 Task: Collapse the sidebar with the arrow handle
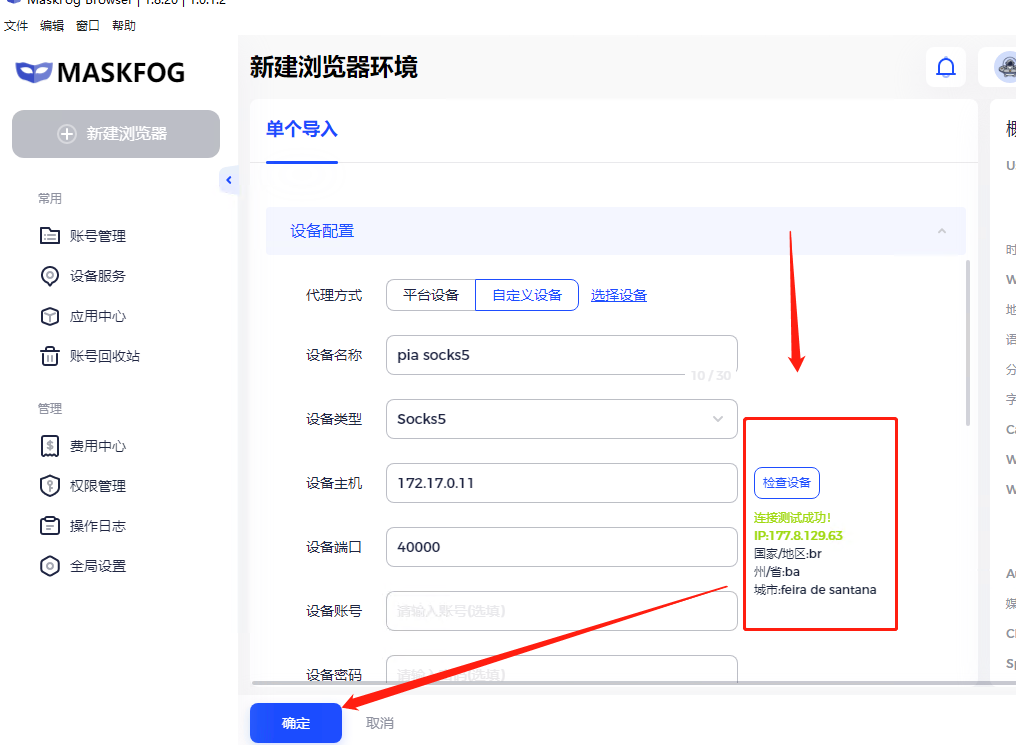tap(229, 180)
